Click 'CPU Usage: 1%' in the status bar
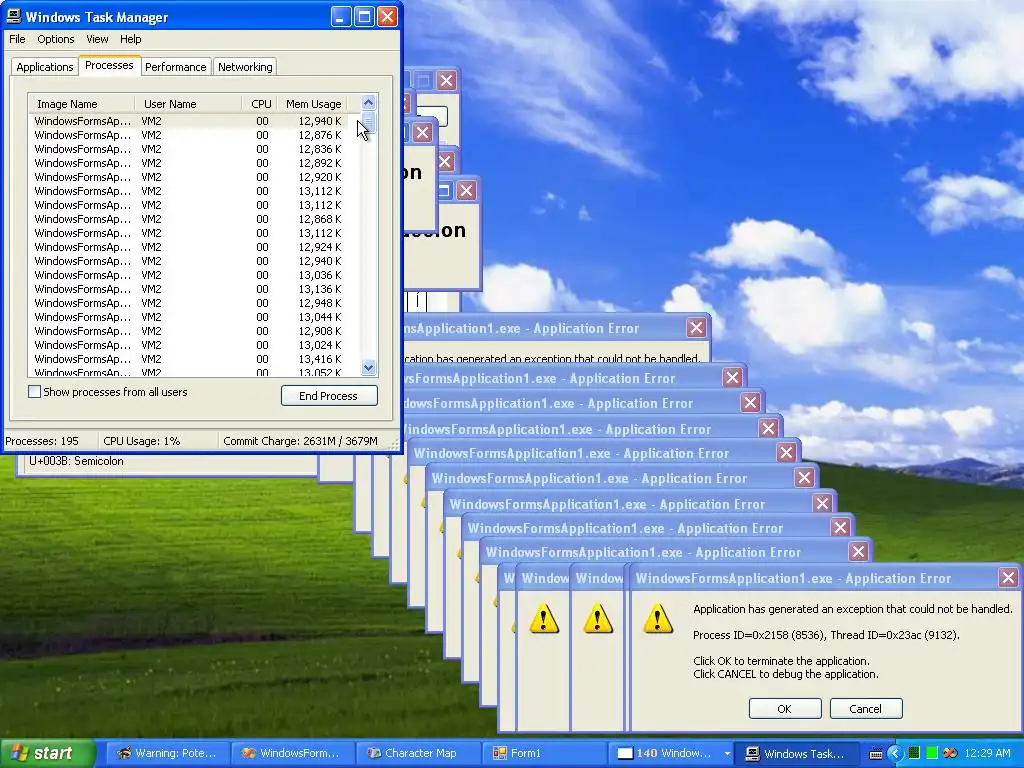Image resolution: width=1024 pixels, height=768 pixels. [x=142, y=441]
